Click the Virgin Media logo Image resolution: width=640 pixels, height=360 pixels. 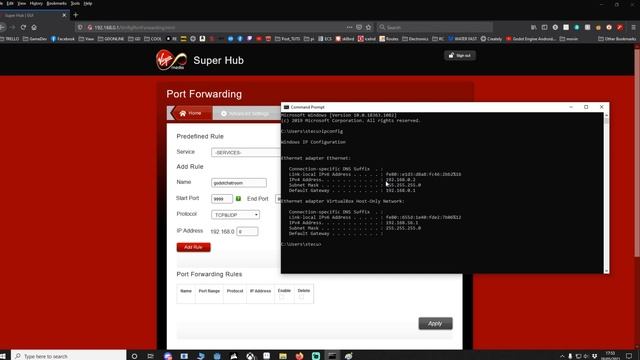click(171, 60)
